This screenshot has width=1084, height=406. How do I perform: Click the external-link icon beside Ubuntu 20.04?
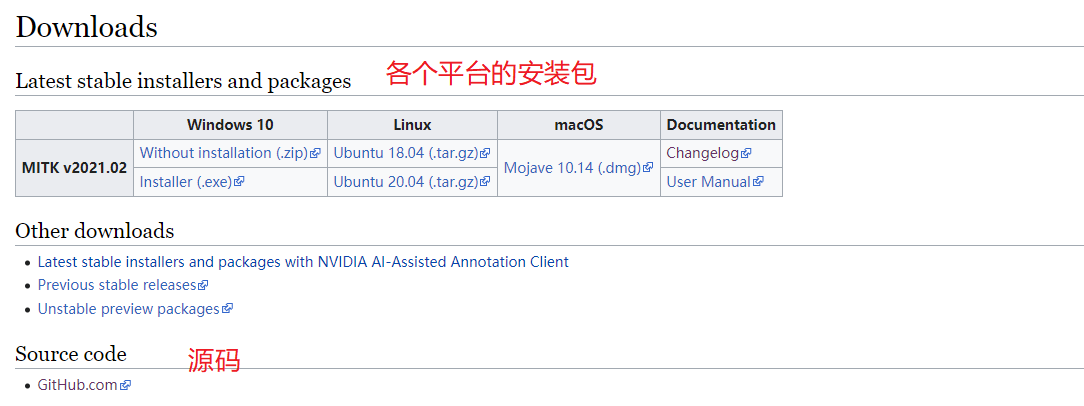coord(485,182)
